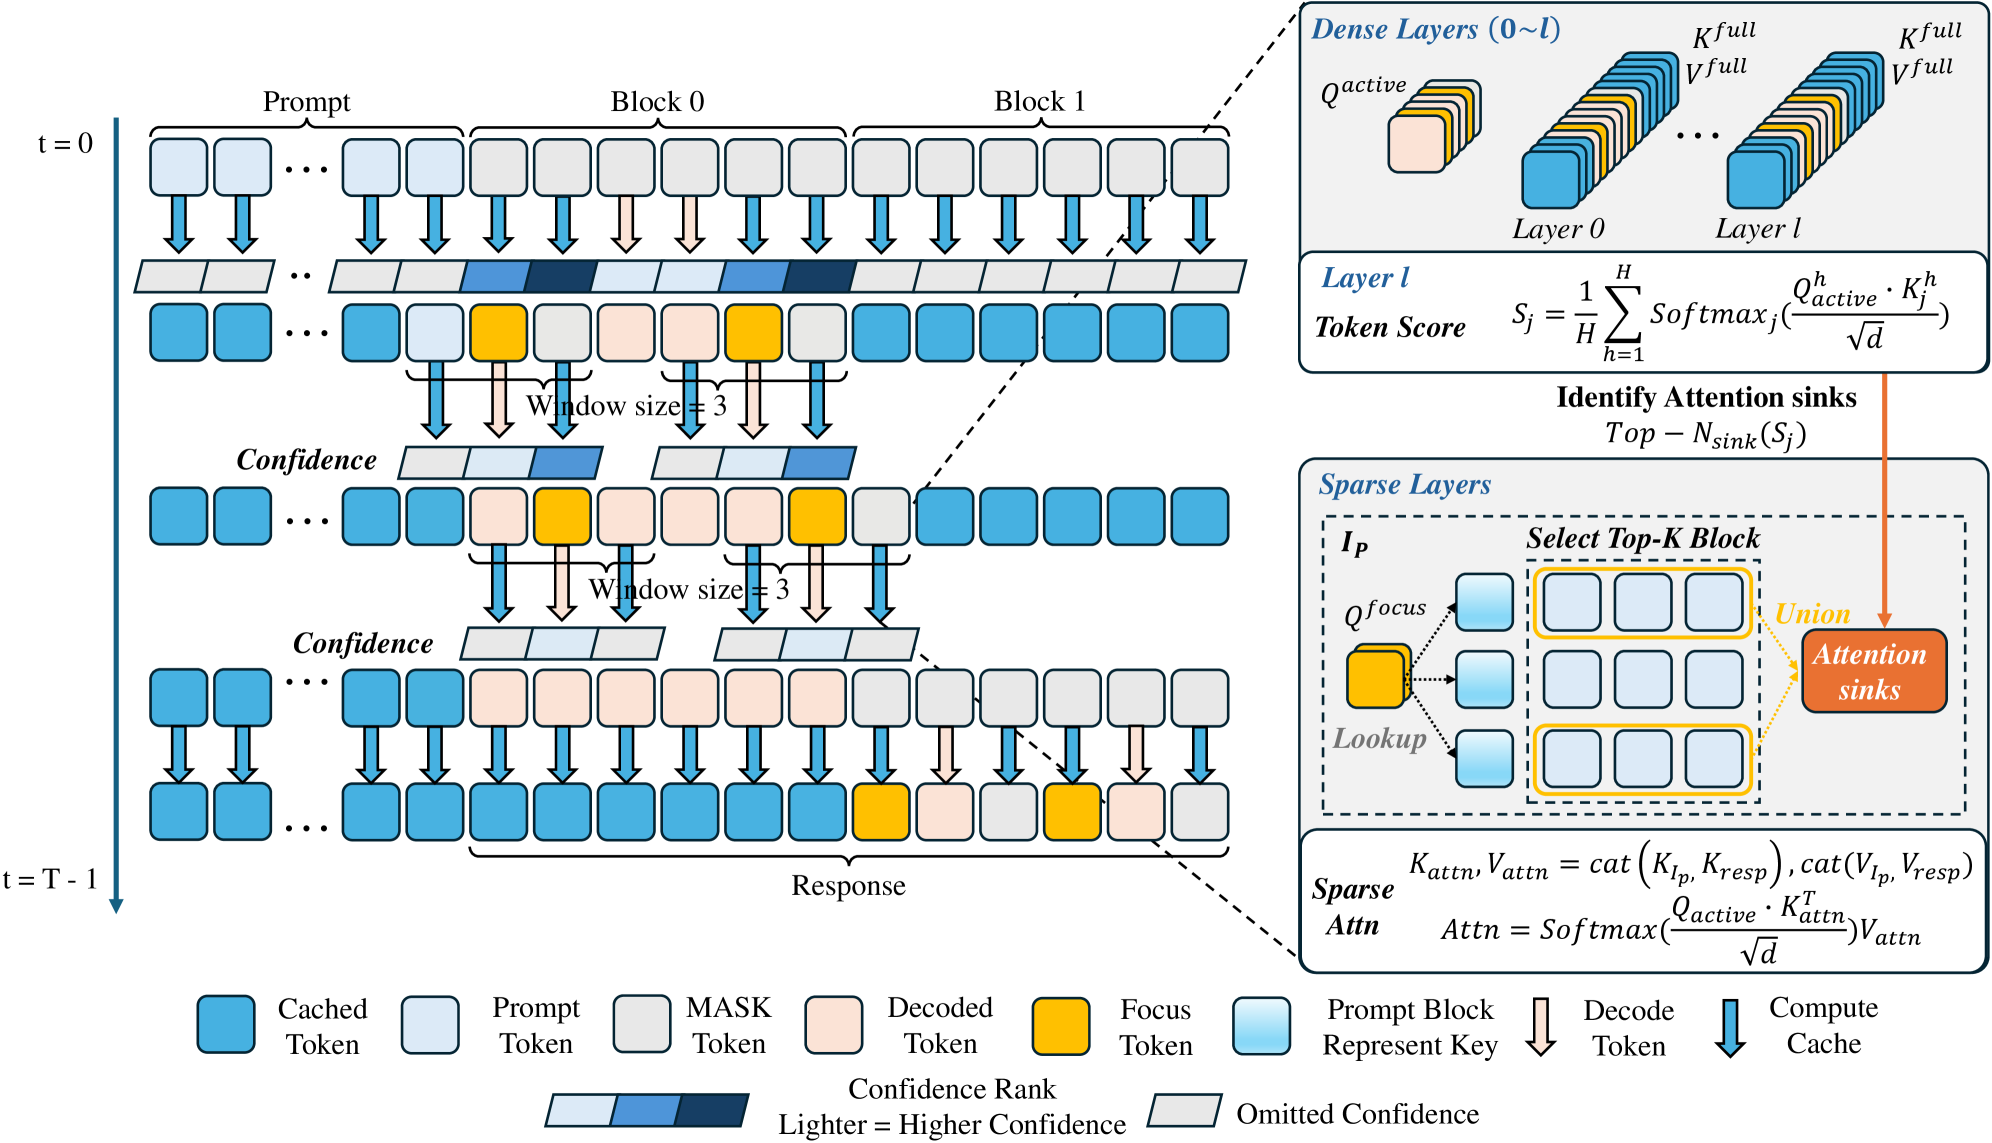Click the yellow Union label
Image resolution: width=1992 pixels, height=1143 pixels.
tap(1812, 613)
